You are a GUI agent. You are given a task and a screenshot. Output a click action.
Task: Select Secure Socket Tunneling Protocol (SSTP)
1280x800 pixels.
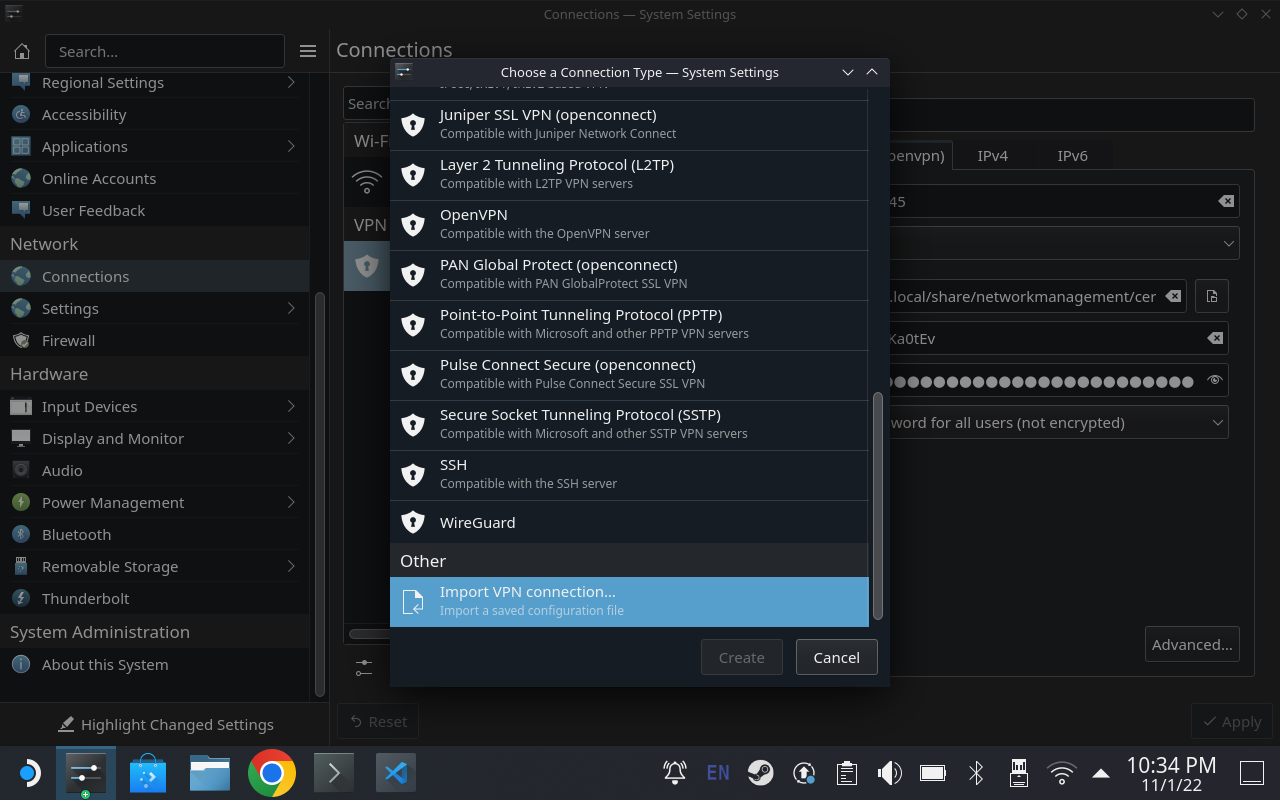point(629,425)
